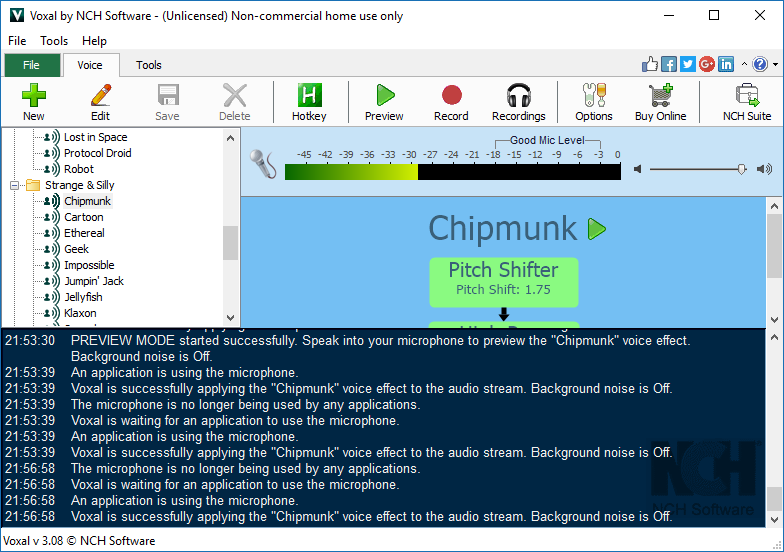The width and height of the screenshot is (784, 552).
Task: Select Ethereal voice
Action: (x=84, y=233)
